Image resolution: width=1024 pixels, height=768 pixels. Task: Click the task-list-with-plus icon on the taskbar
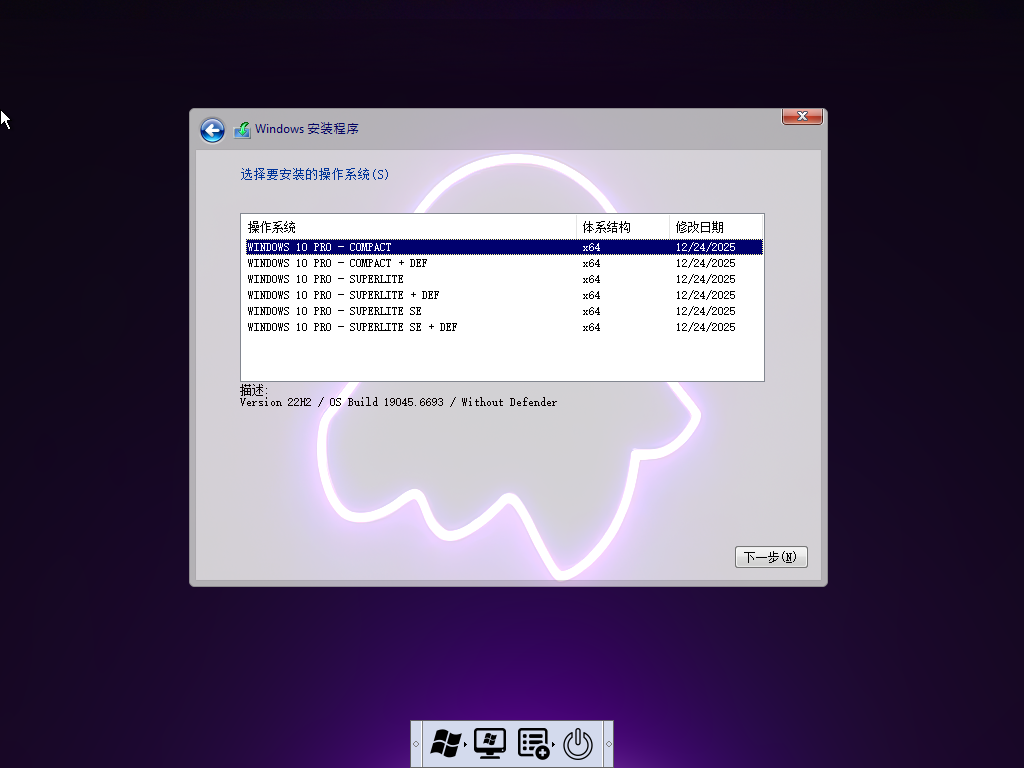pyautogui.click(x=532, y=744)
